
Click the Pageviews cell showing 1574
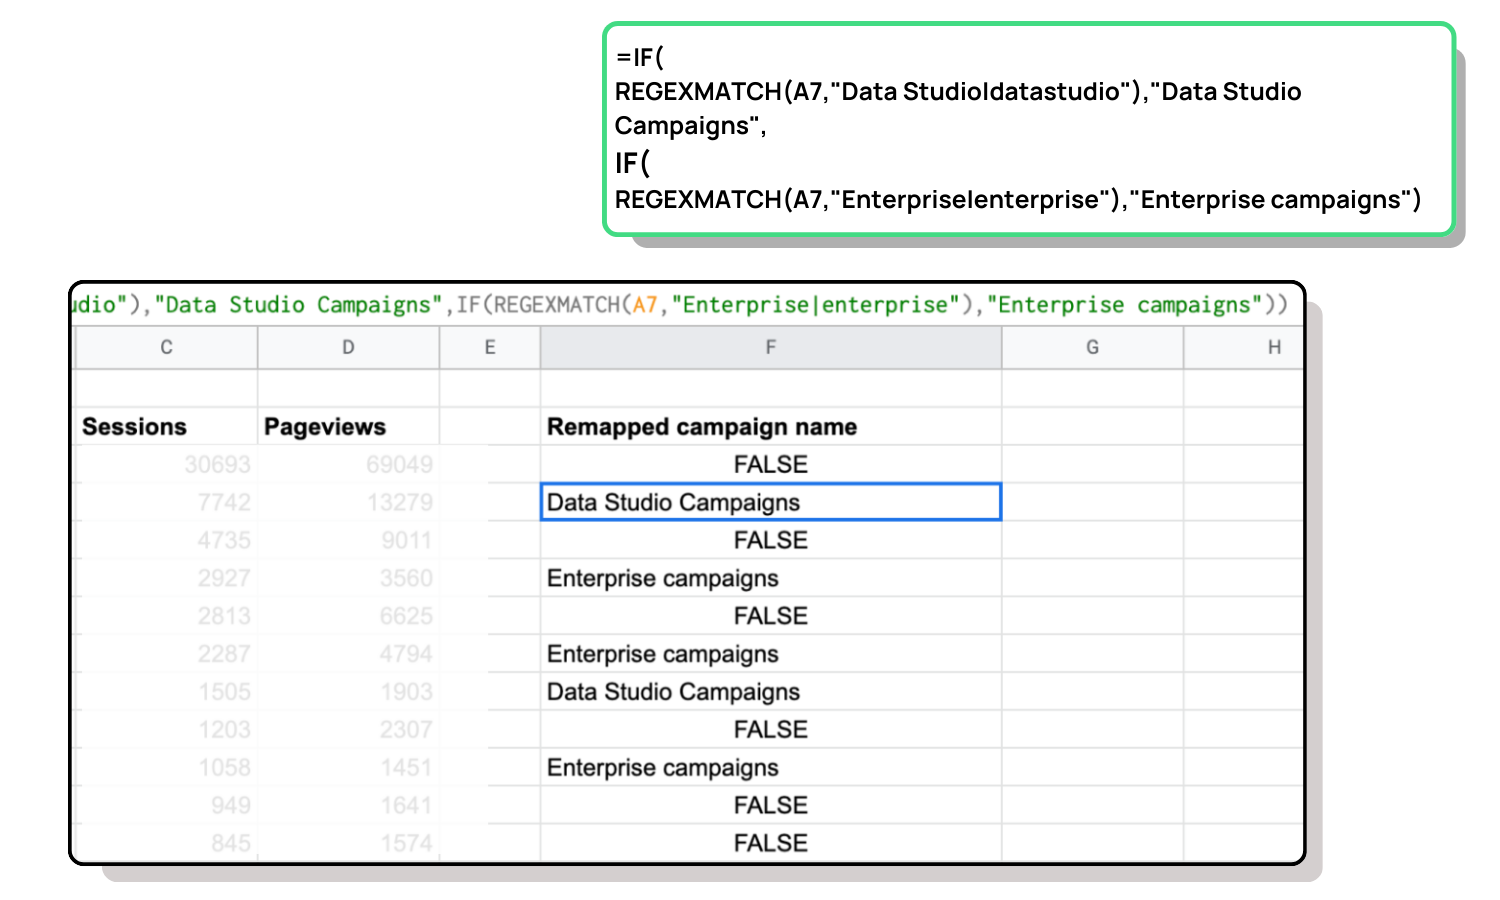[347, 843]
